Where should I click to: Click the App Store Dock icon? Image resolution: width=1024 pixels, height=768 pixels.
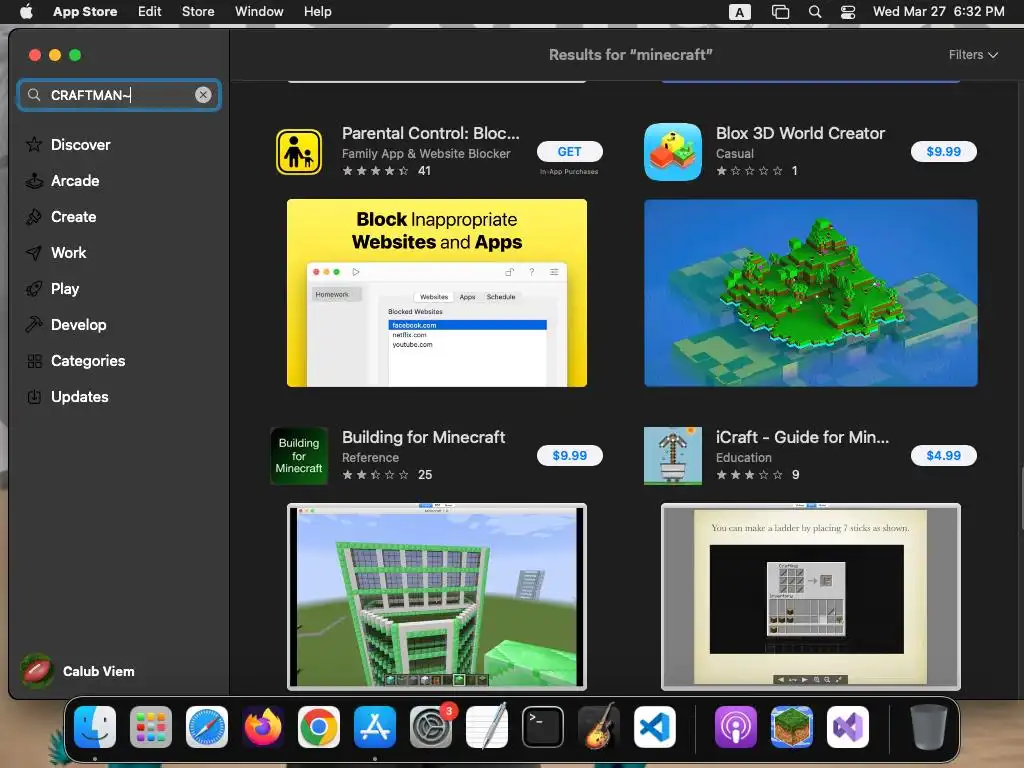375,727
